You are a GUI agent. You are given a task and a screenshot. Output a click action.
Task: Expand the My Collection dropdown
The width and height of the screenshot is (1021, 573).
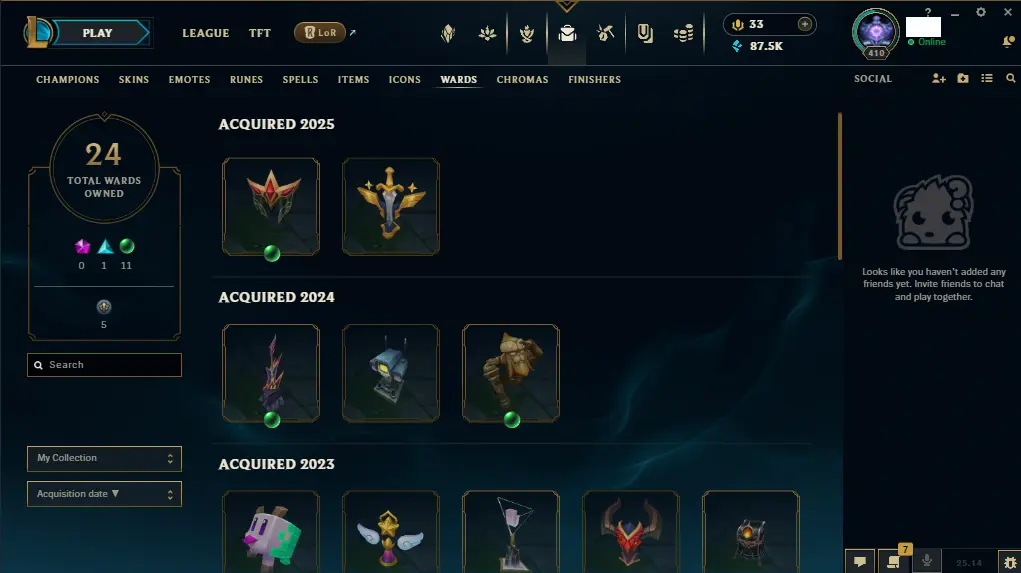pos(104,458)
